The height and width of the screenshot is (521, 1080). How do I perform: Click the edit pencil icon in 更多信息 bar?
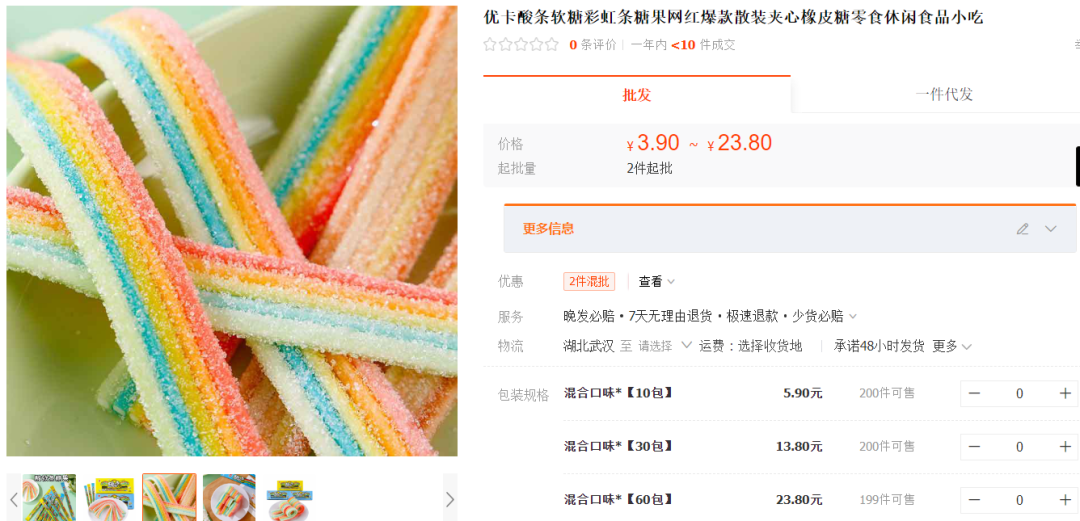point(1023,229)
